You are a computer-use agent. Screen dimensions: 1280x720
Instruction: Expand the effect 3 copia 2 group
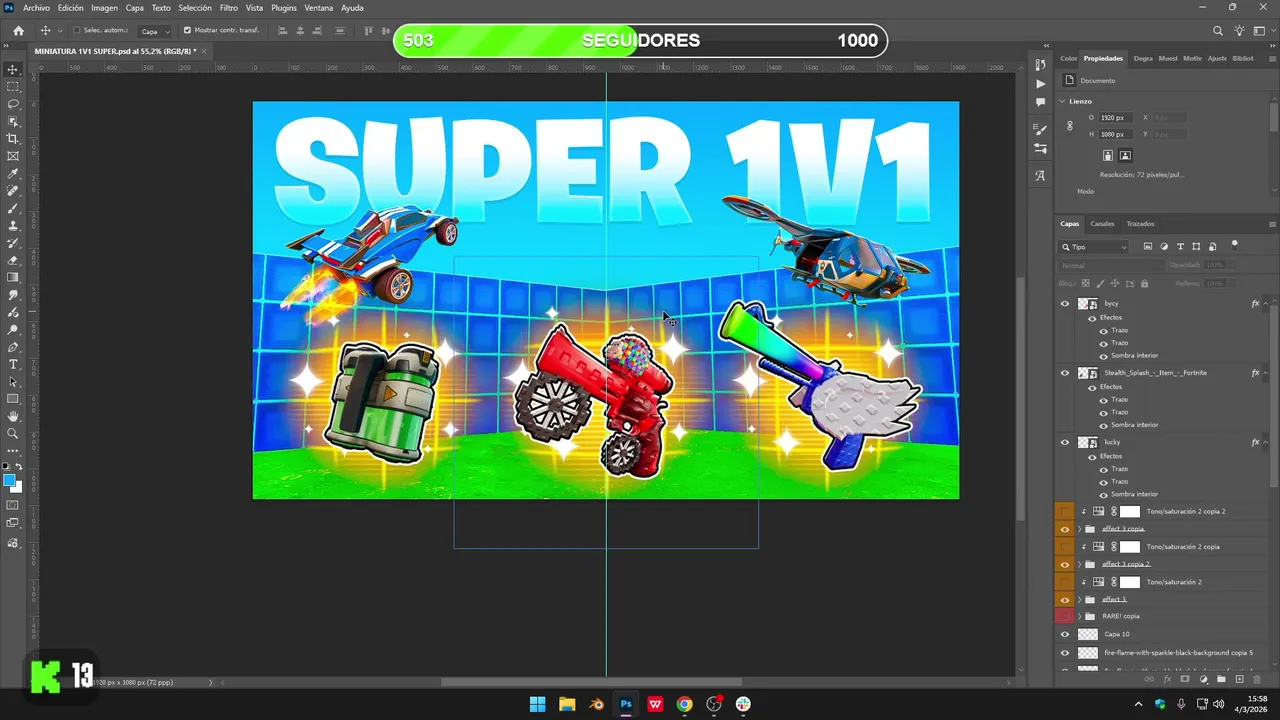1081,564
